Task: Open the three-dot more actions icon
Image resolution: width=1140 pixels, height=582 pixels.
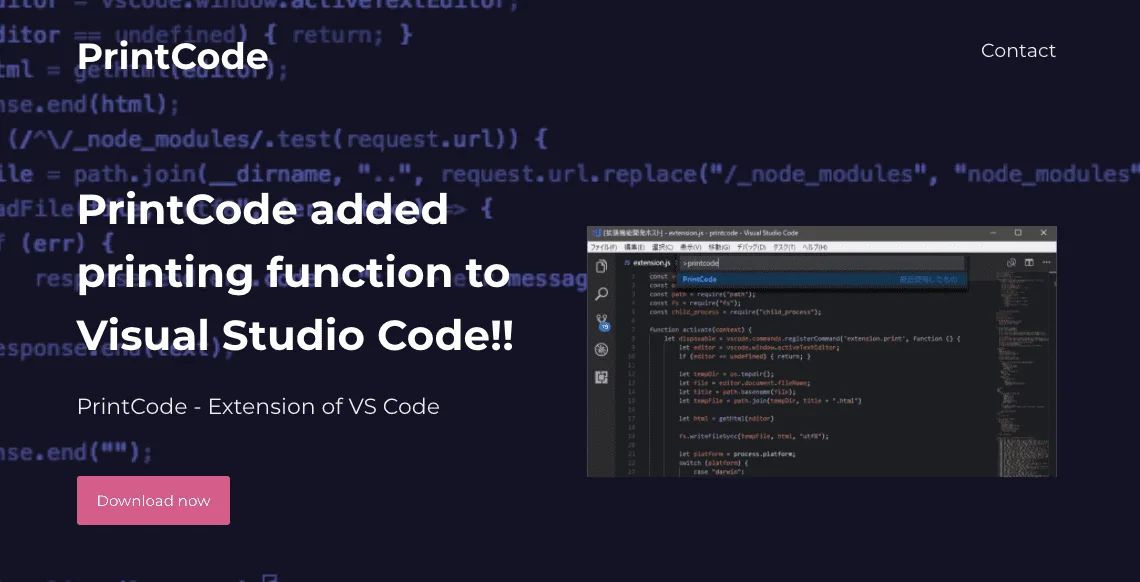Action: coord(1046,262)
